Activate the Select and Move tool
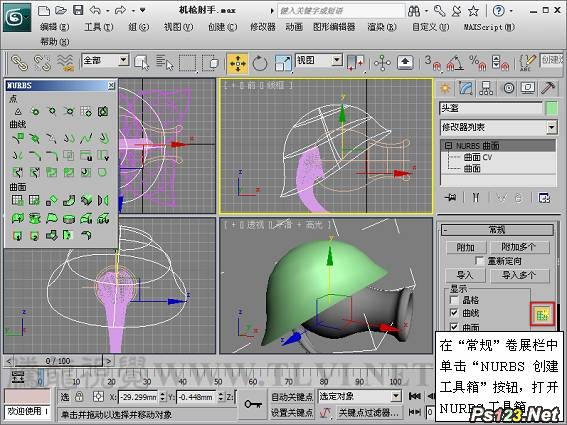Screen dimensions: 567x425 (x=237, y=63)
